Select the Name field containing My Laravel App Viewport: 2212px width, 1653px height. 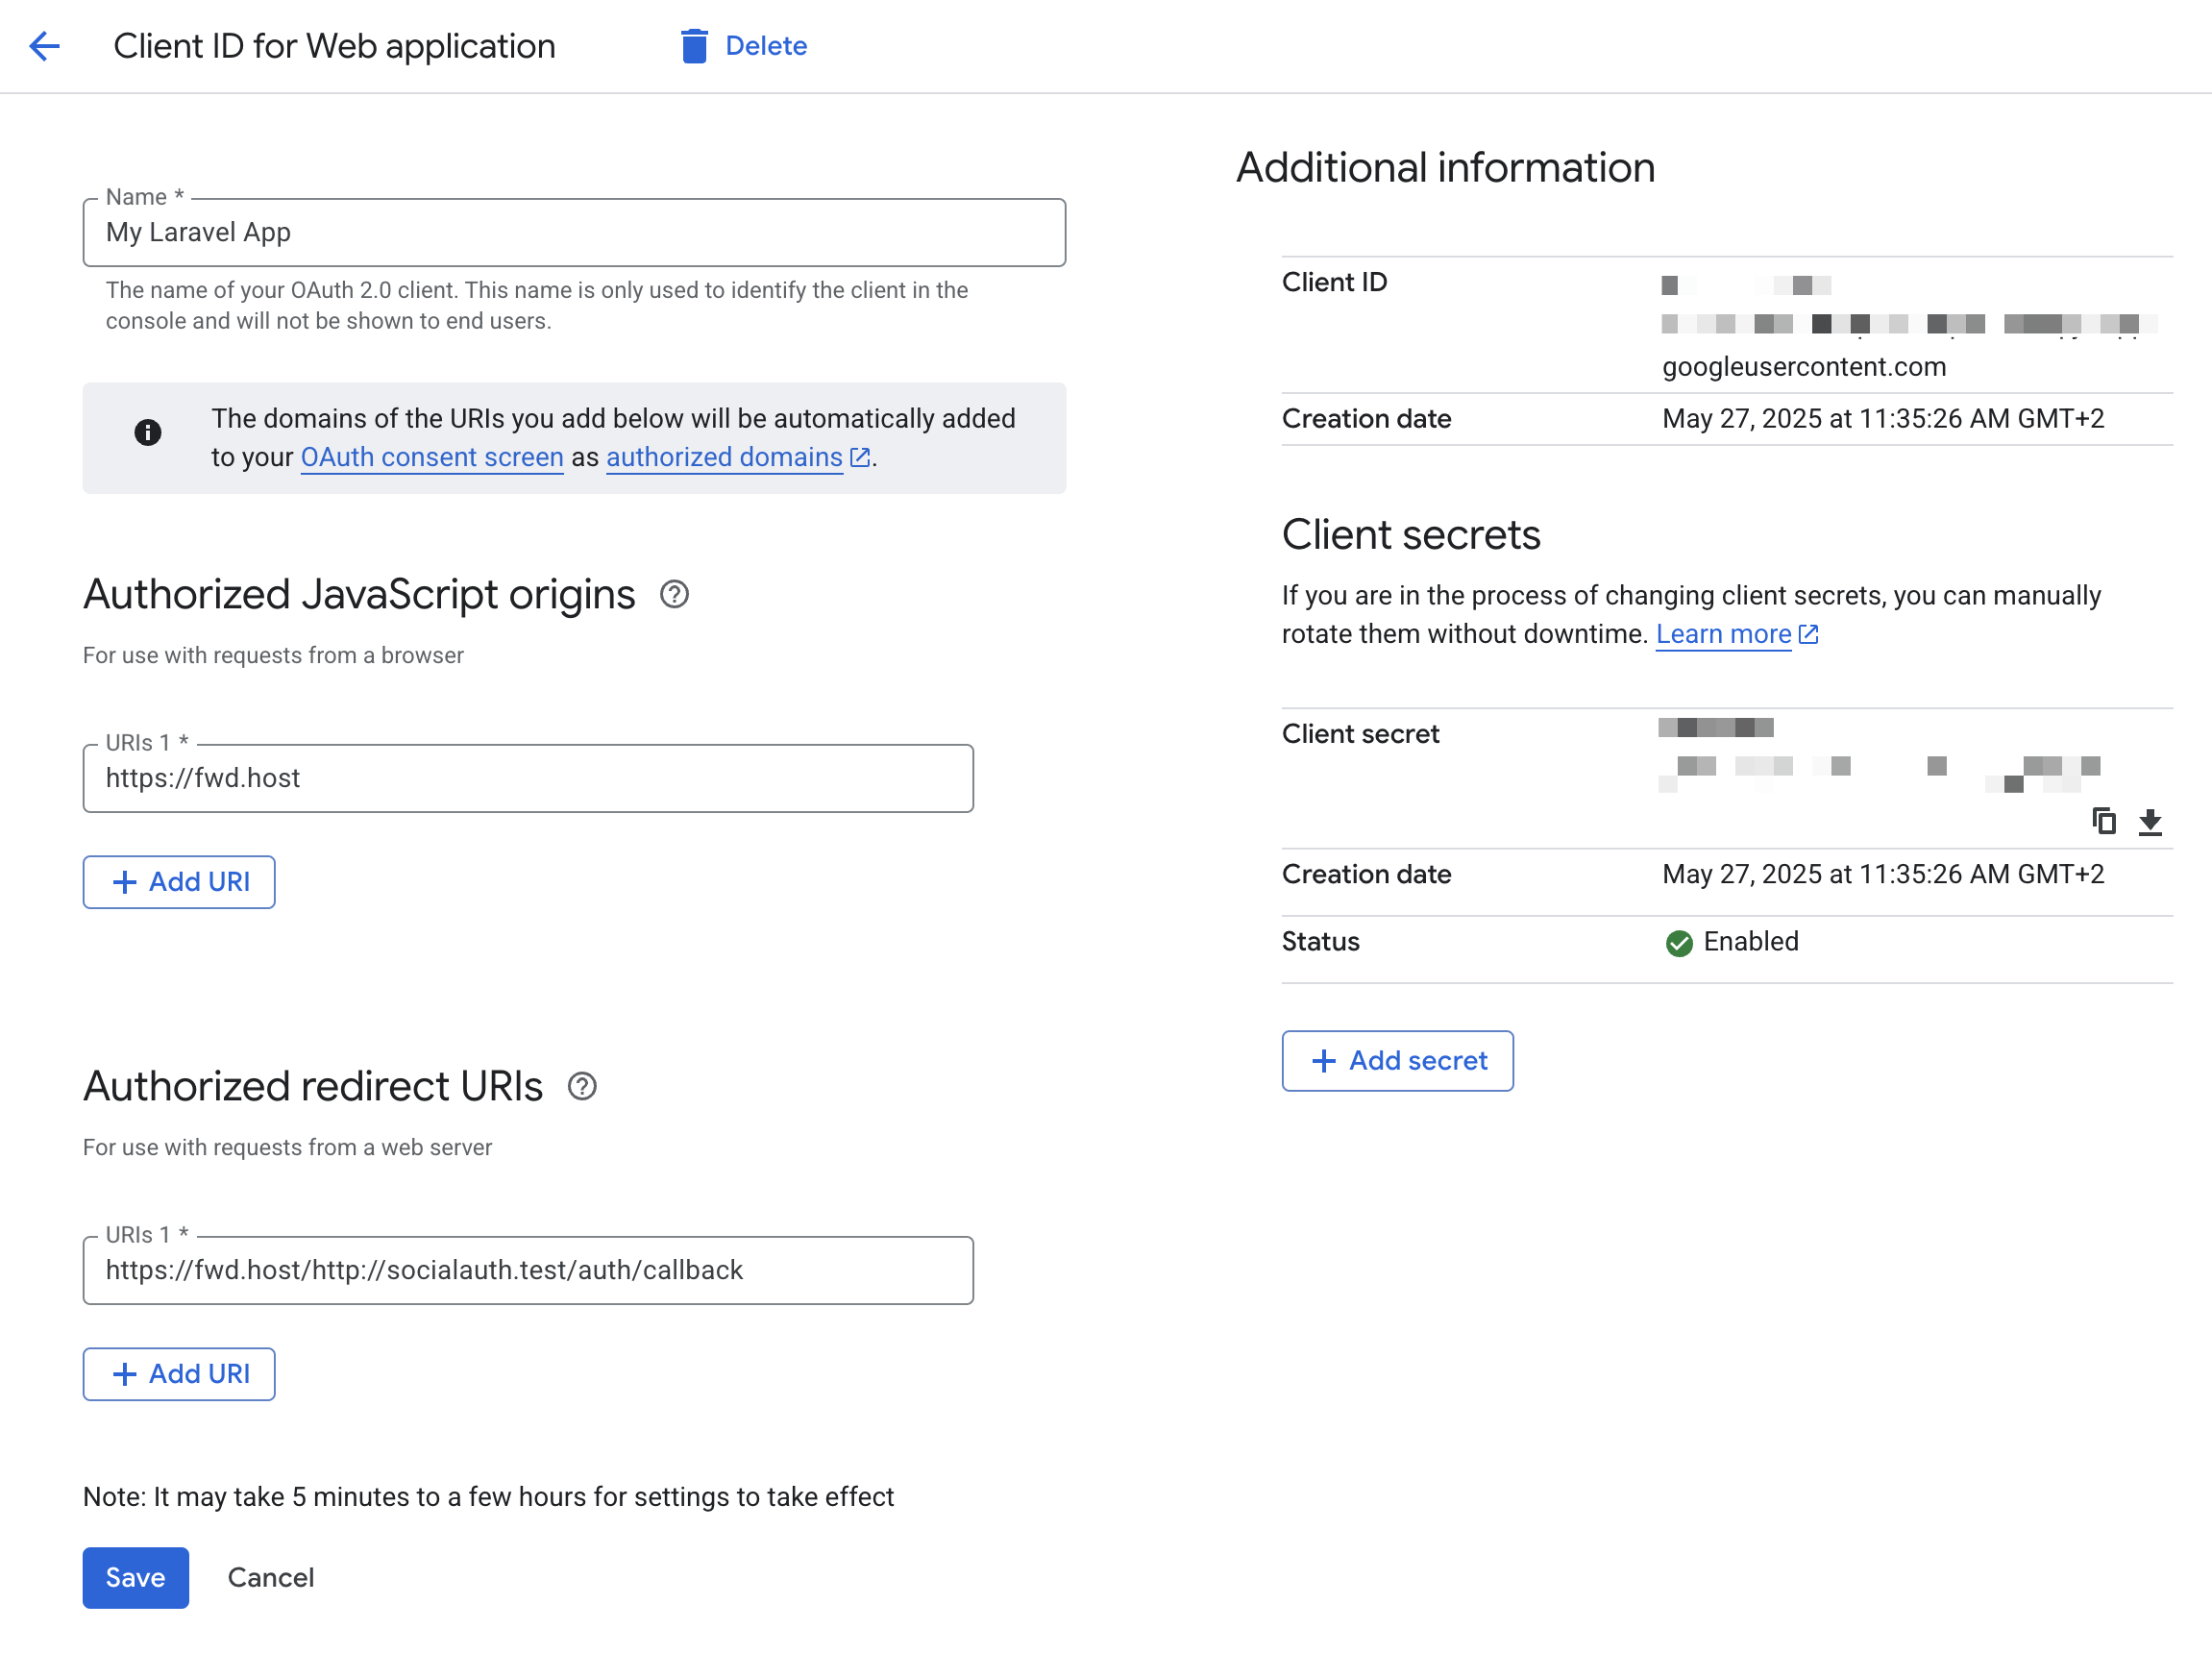tap(573, 232)
